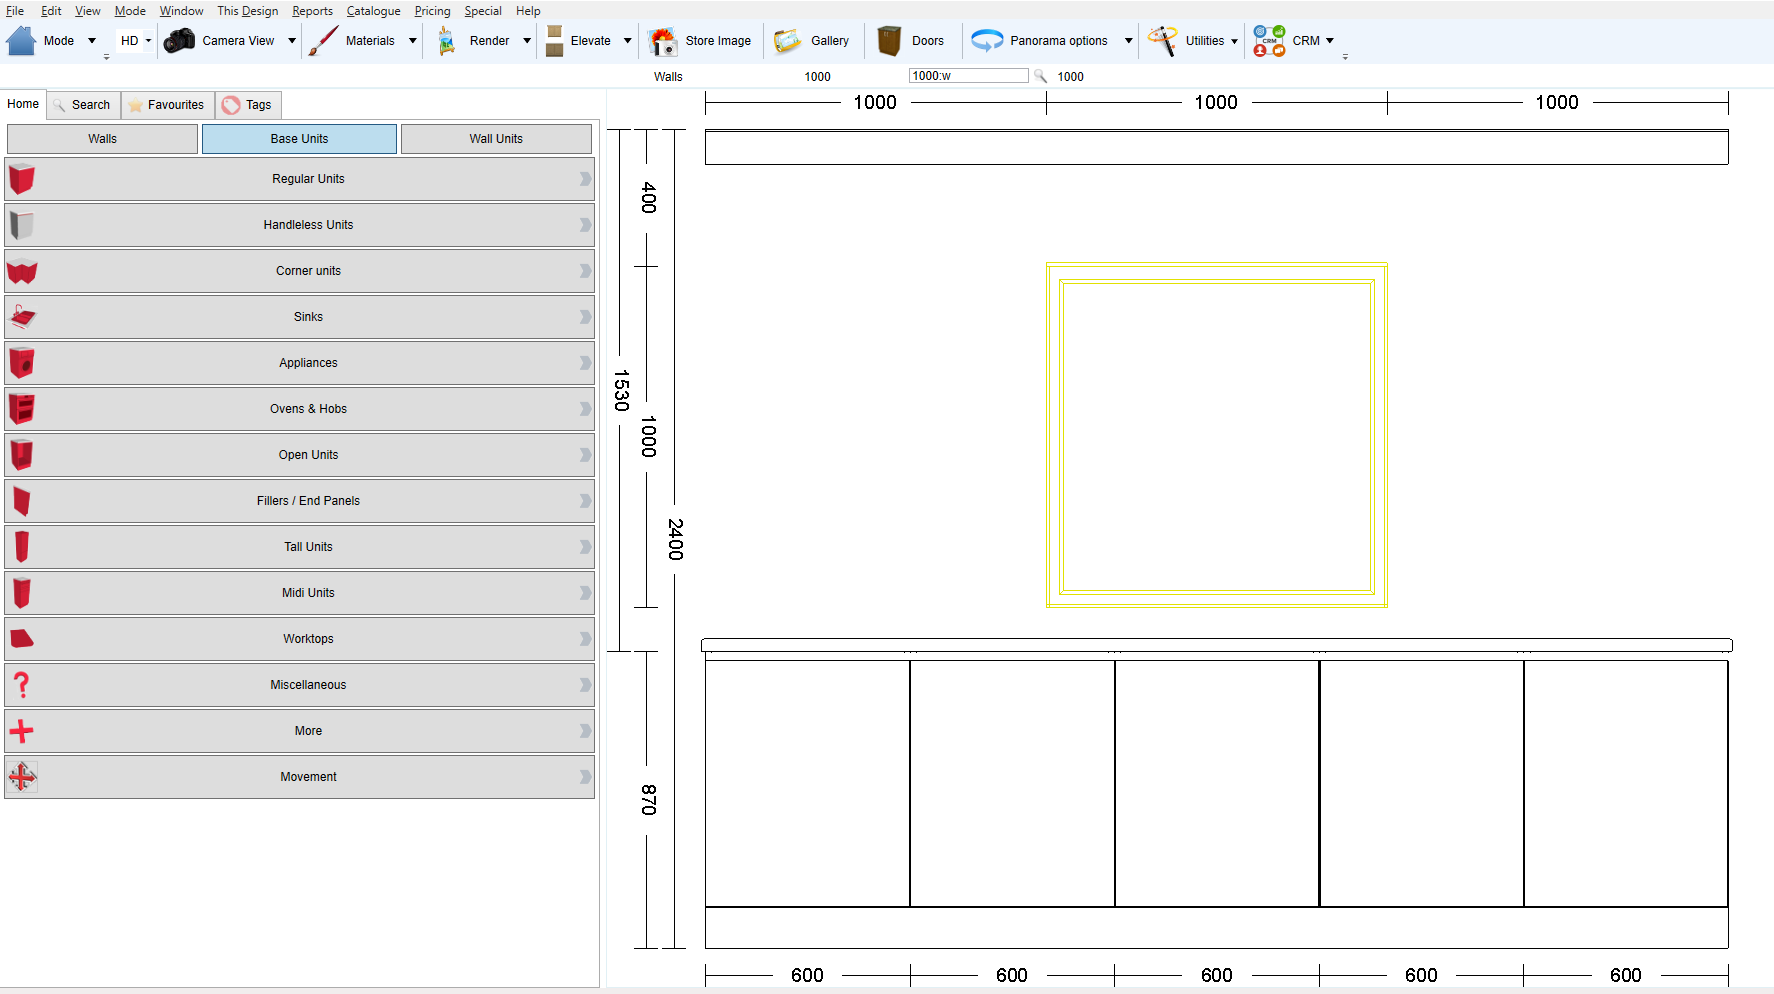The width and height of the screenshot is (1774, 994).
Task: Click the magnifier icon beside the width field
Action: click(1040, 76)
